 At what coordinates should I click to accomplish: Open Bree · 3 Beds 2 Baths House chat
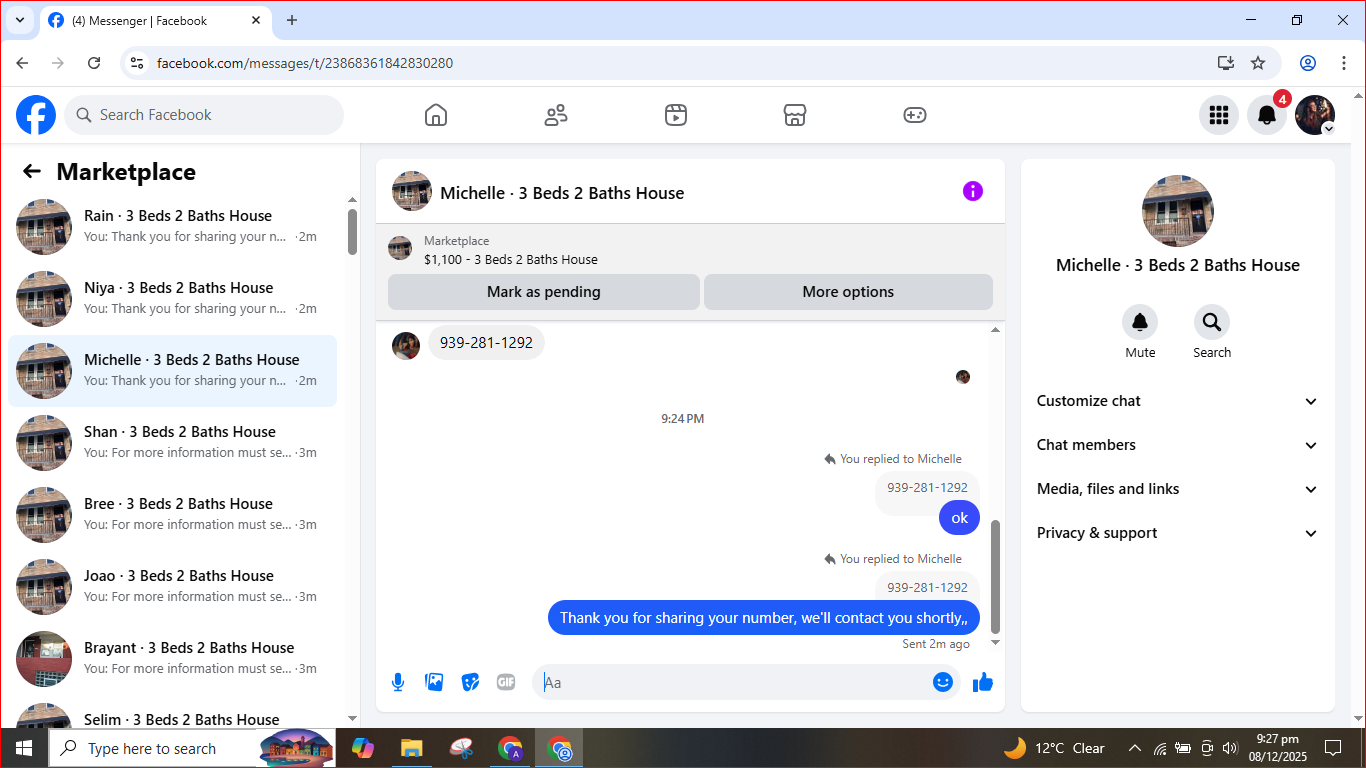[x=172, y=515]
